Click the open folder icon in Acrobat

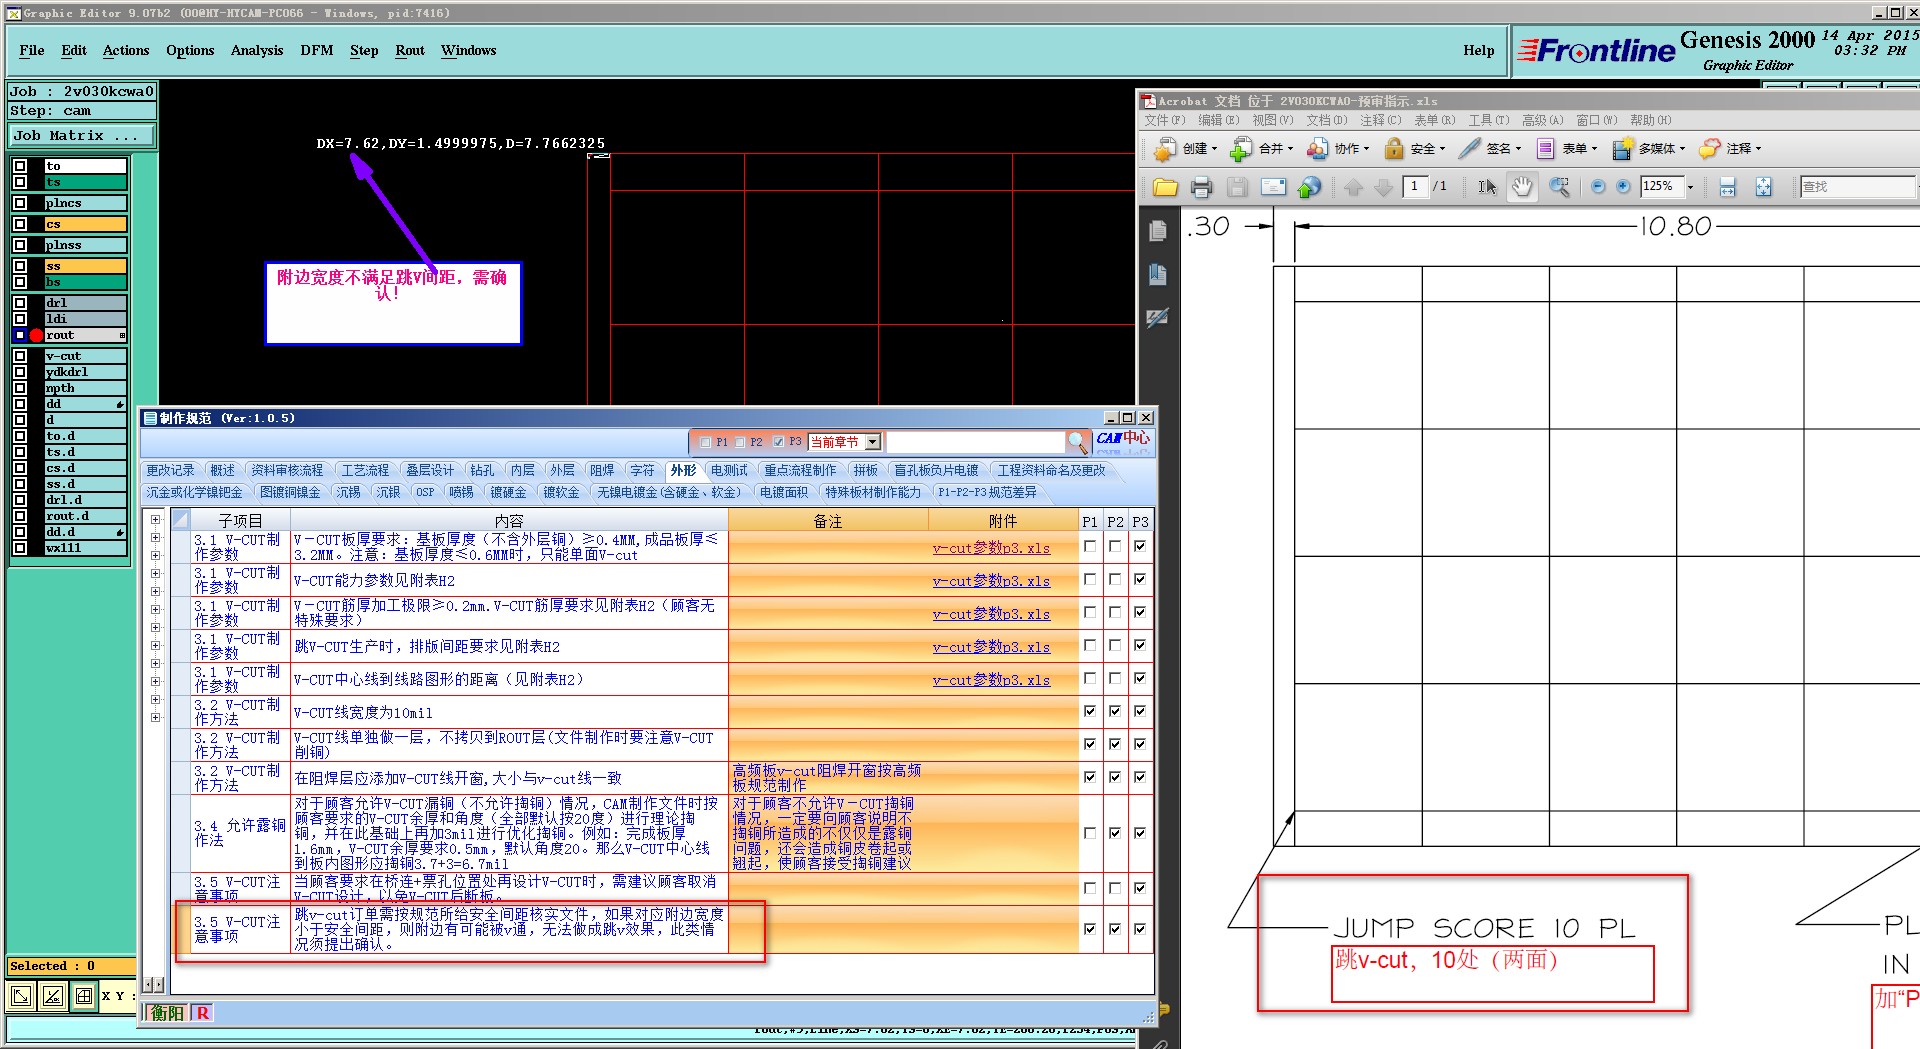click(1165, 187)
